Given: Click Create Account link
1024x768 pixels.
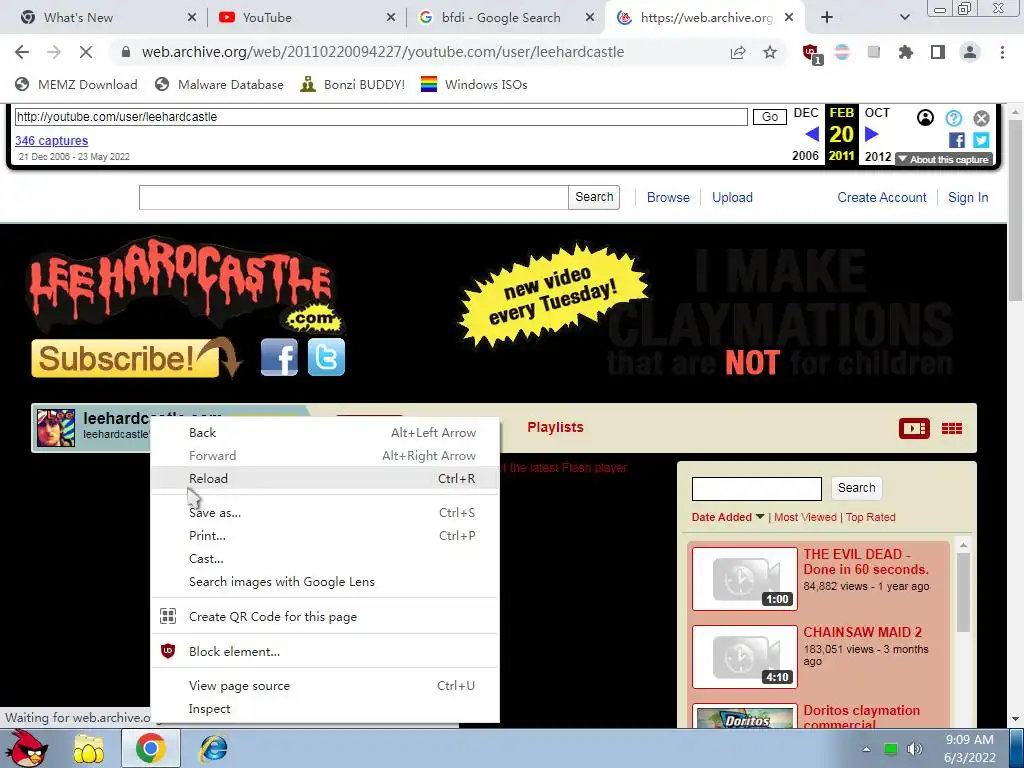Looking at the screenshot, I should pos(882,197).
